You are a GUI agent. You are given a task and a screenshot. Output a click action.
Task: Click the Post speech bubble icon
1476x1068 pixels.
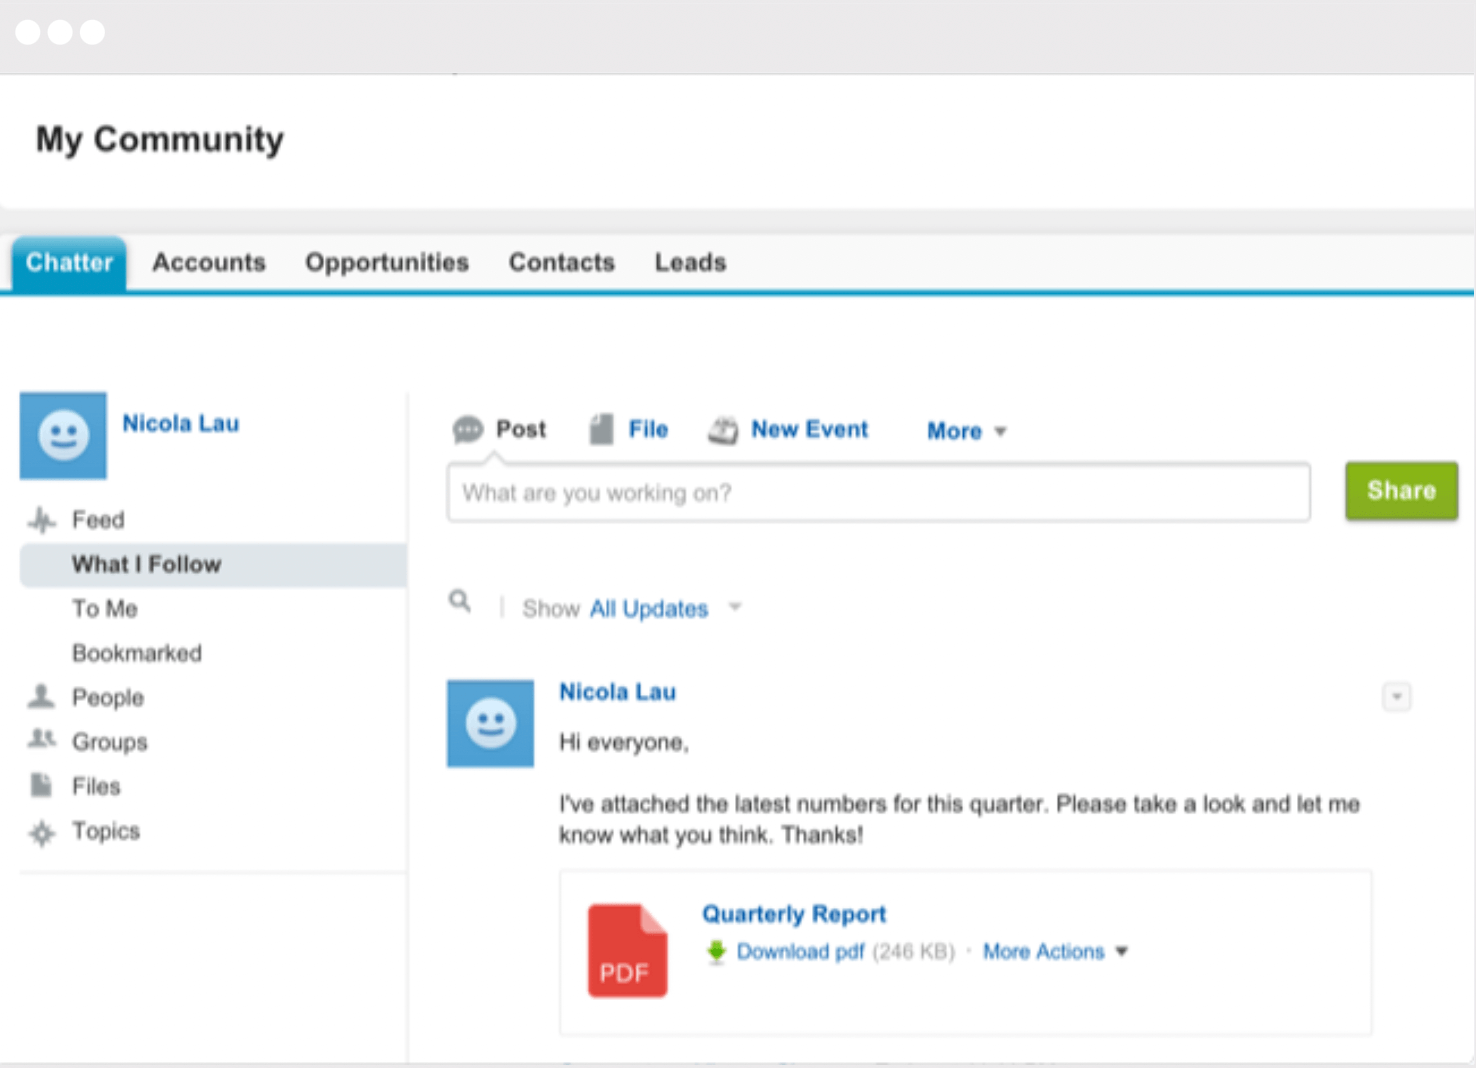[469, 429]
